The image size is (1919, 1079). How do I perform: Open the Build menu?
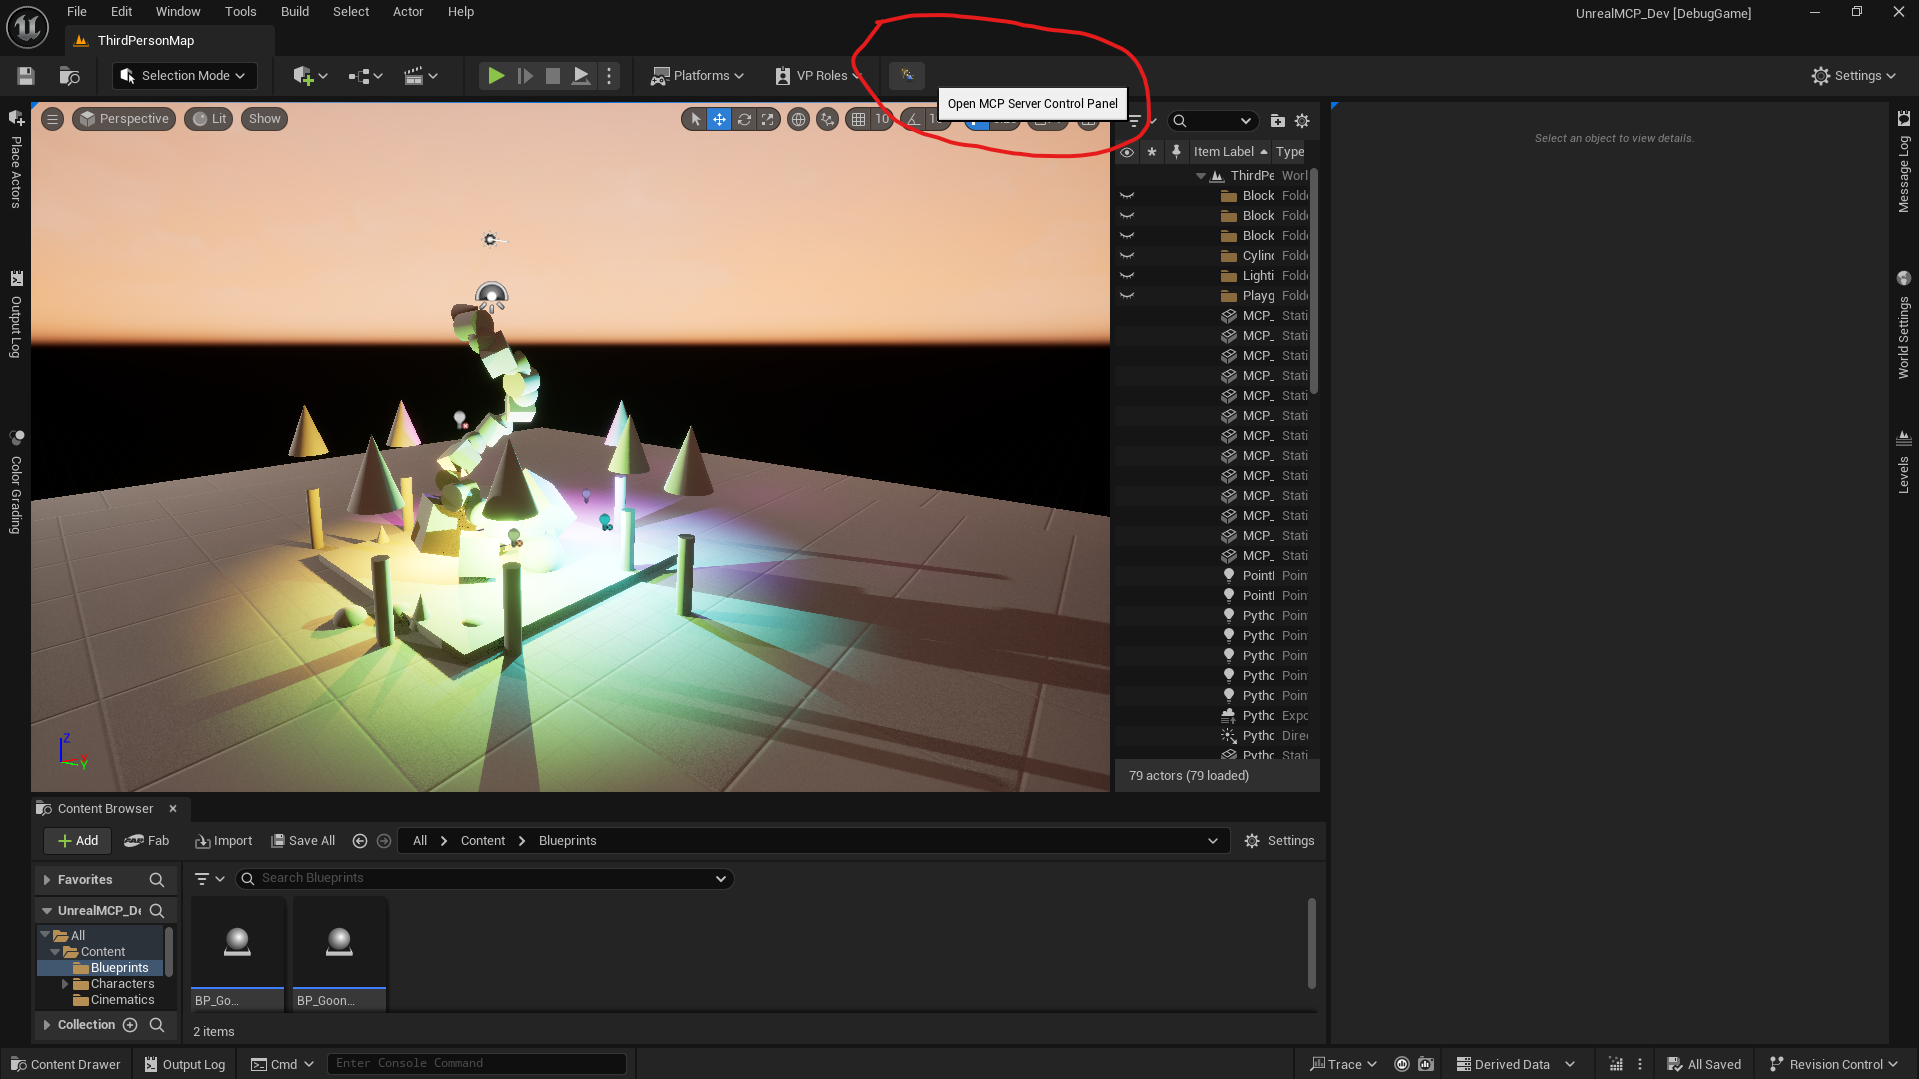coord(294,12)
